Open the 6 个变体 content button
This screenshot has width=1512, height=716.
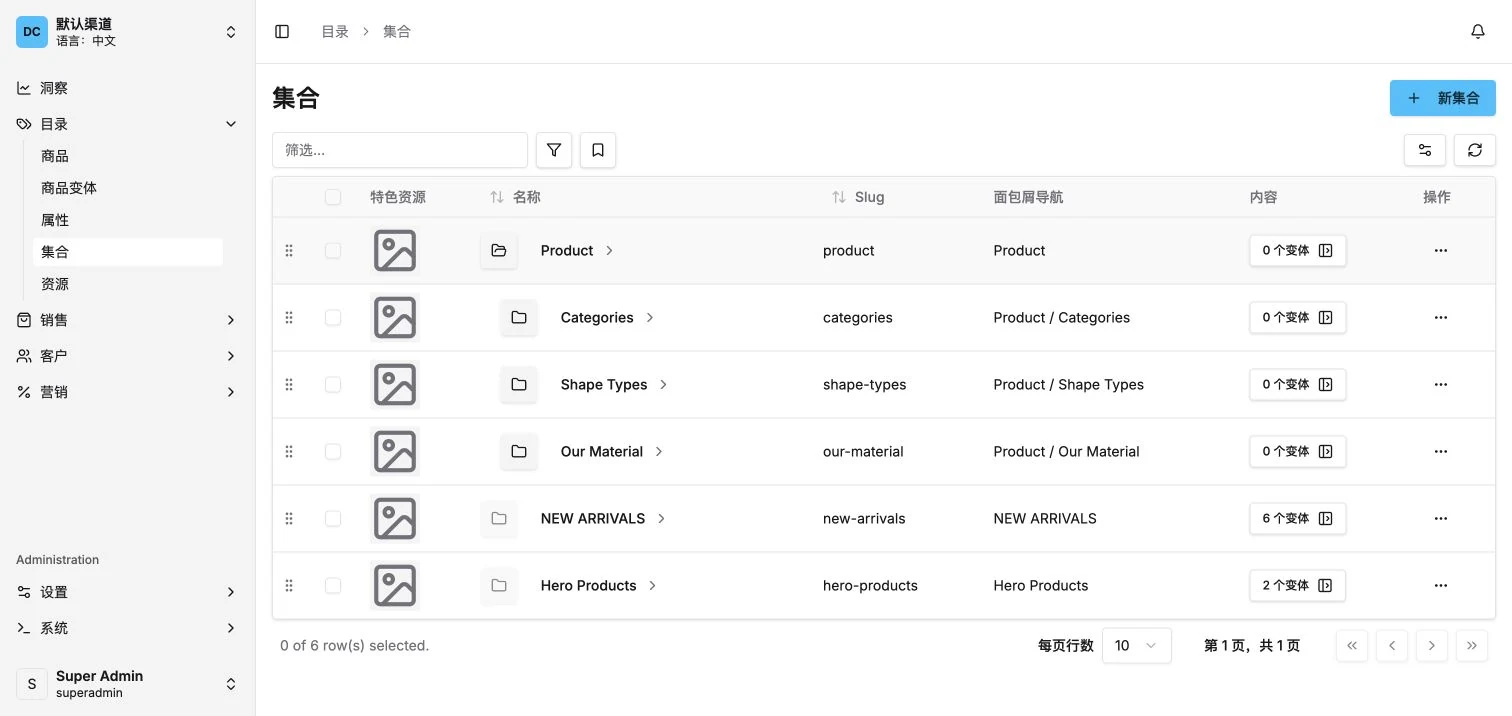tap(1298, 519)
